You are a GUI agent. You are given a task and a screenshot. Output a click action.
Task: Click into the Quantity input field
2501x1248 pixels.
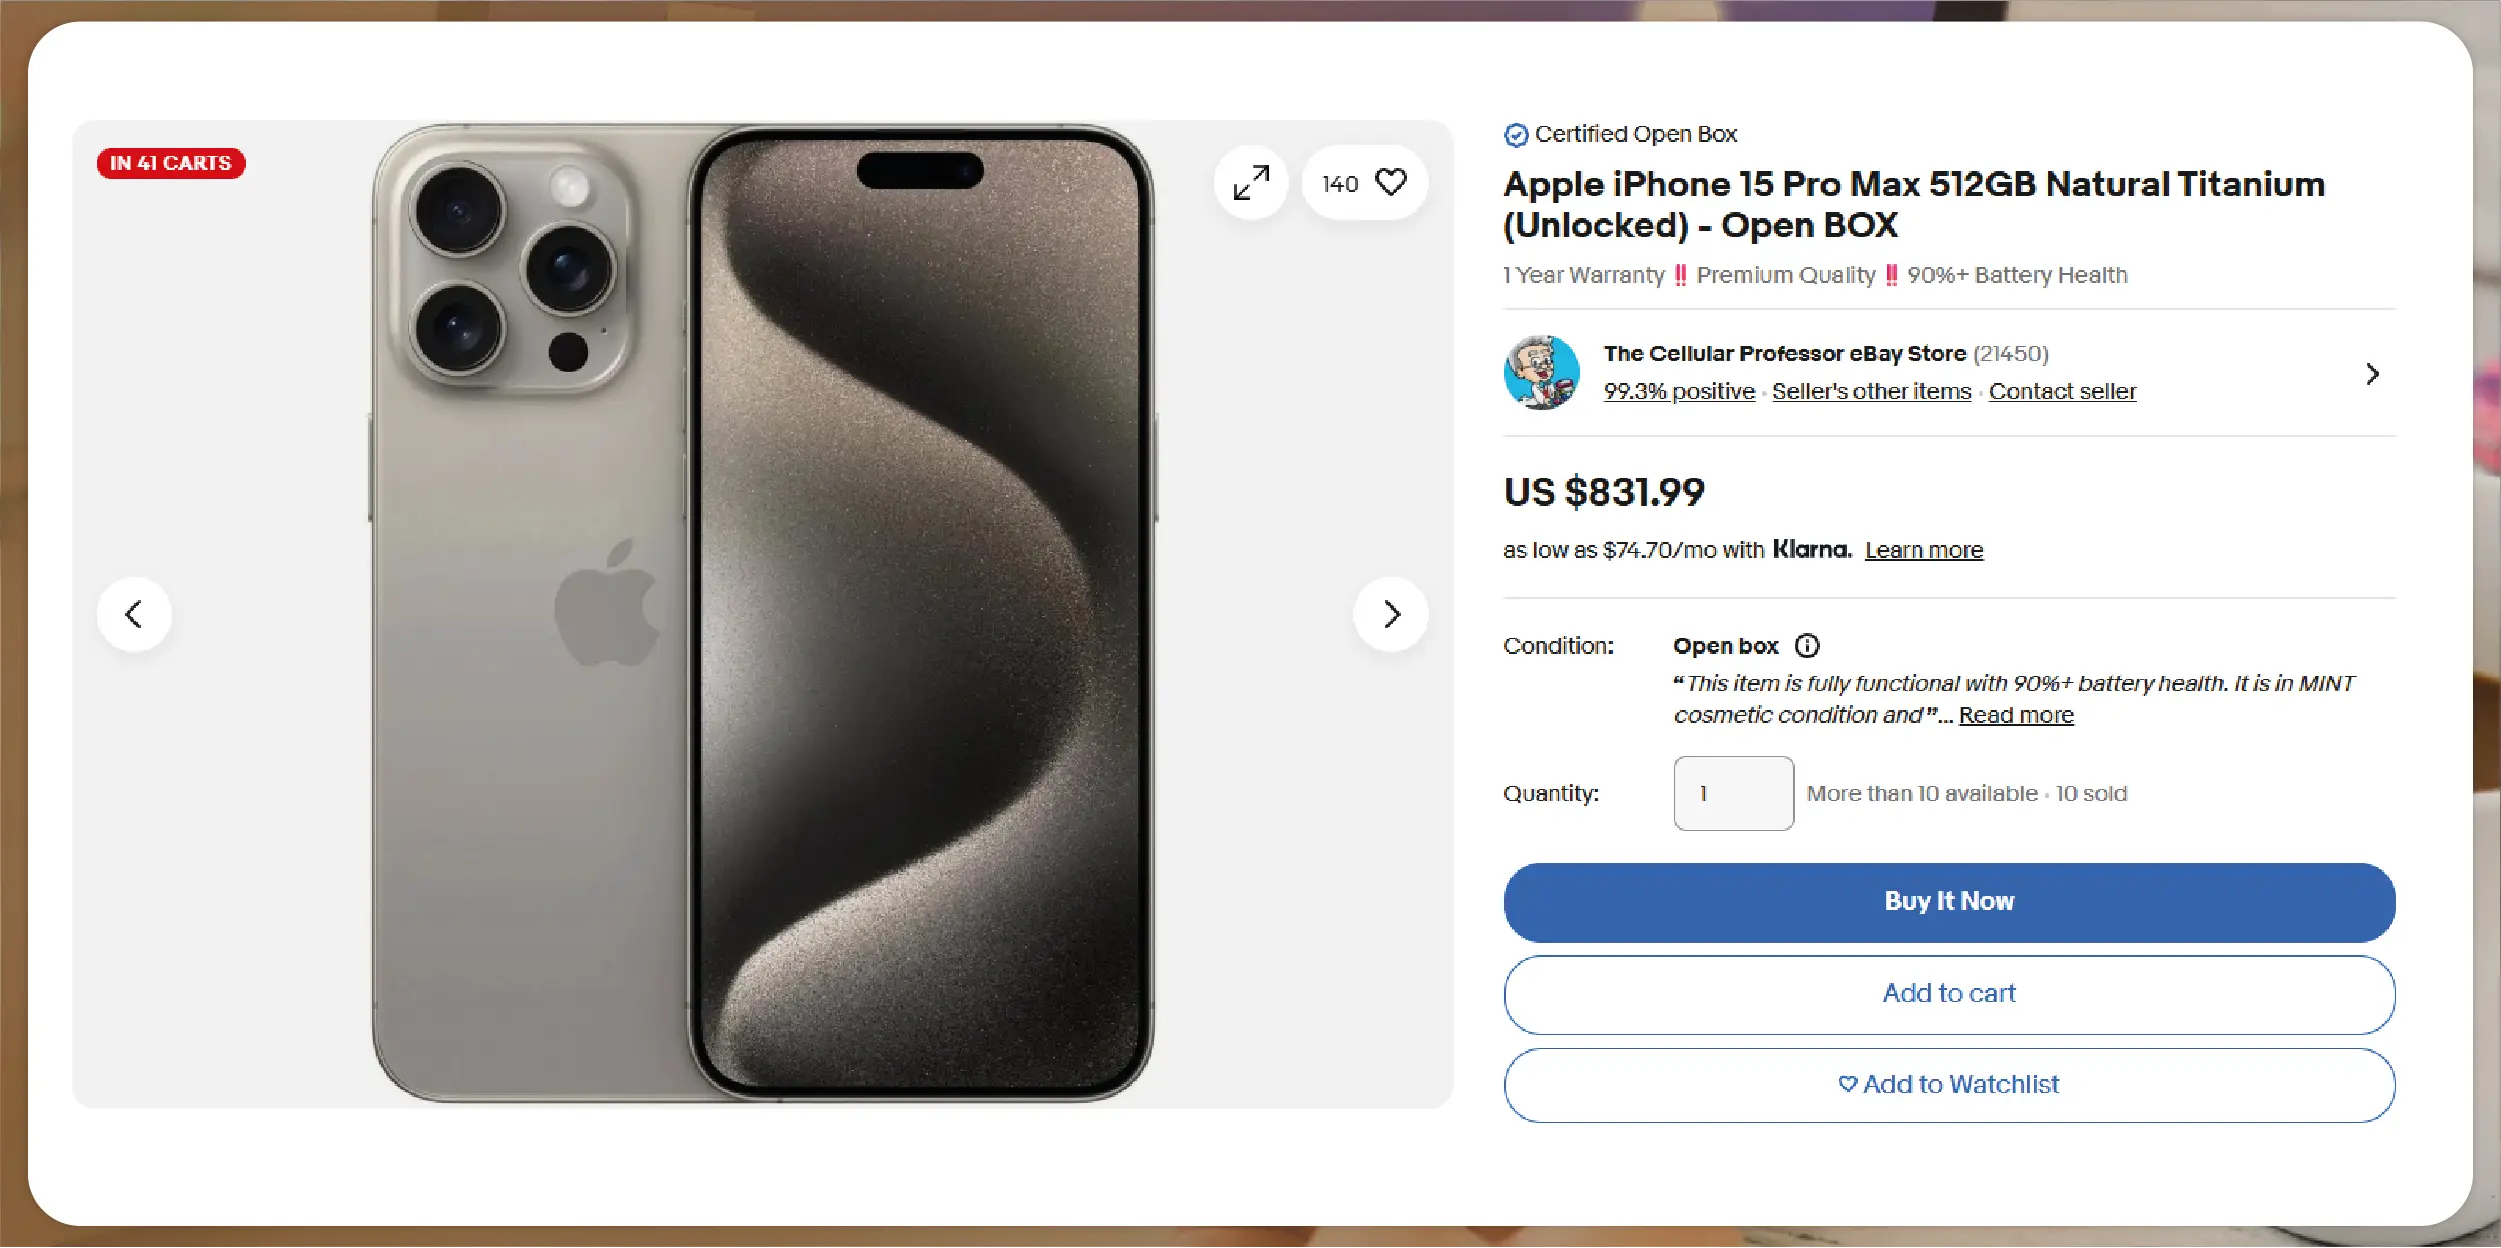[x=1733, y=793]
